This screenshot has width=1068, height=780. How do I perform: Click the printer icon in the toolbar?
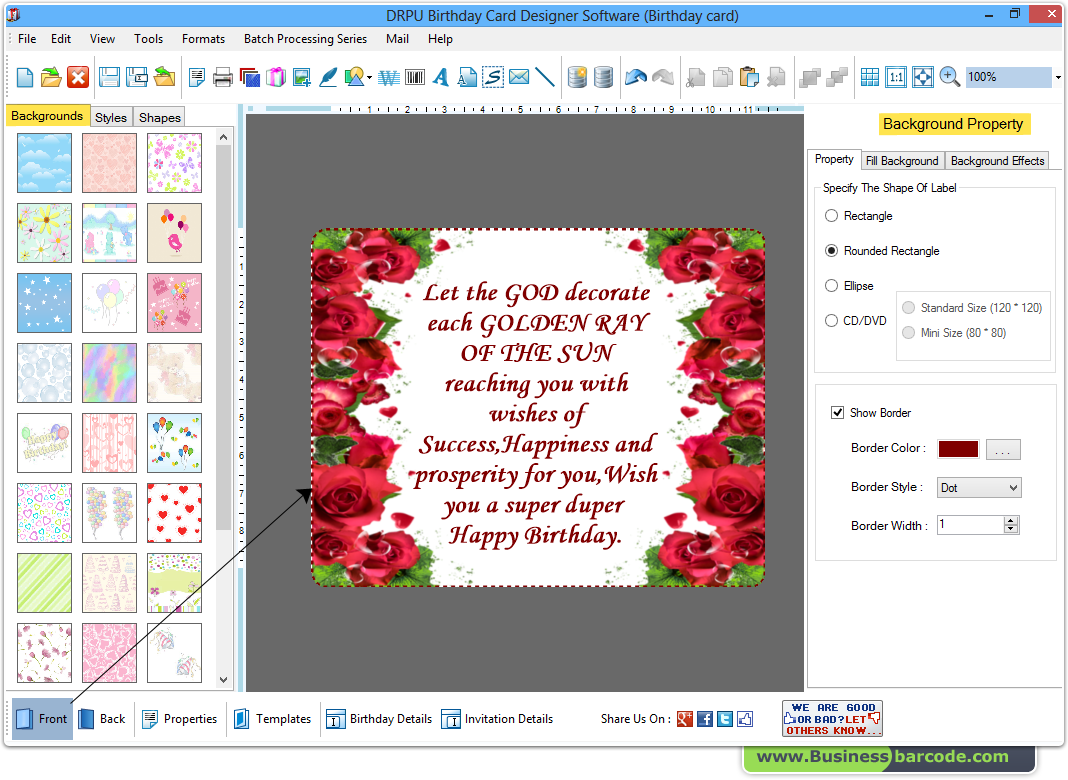click(223, 78)
